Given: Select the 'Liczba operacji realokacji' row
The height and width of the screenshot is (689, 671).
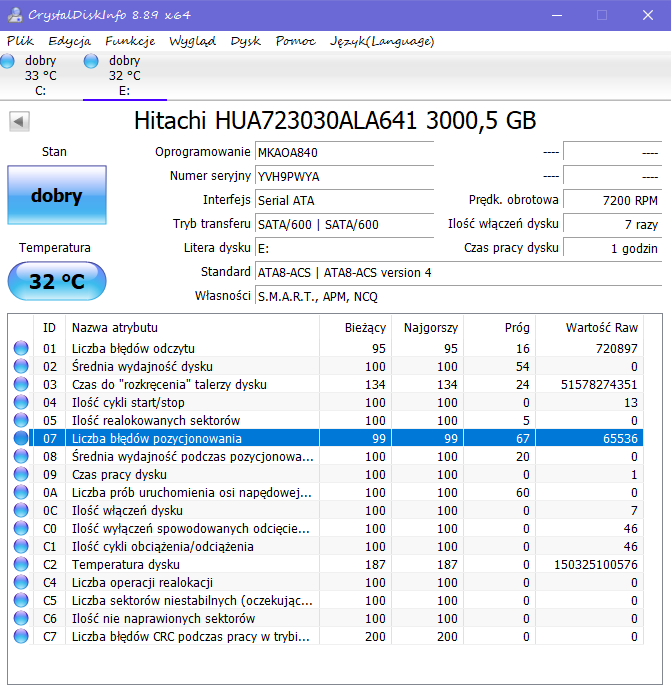Looking at the screenshot, I should (326, 582).
